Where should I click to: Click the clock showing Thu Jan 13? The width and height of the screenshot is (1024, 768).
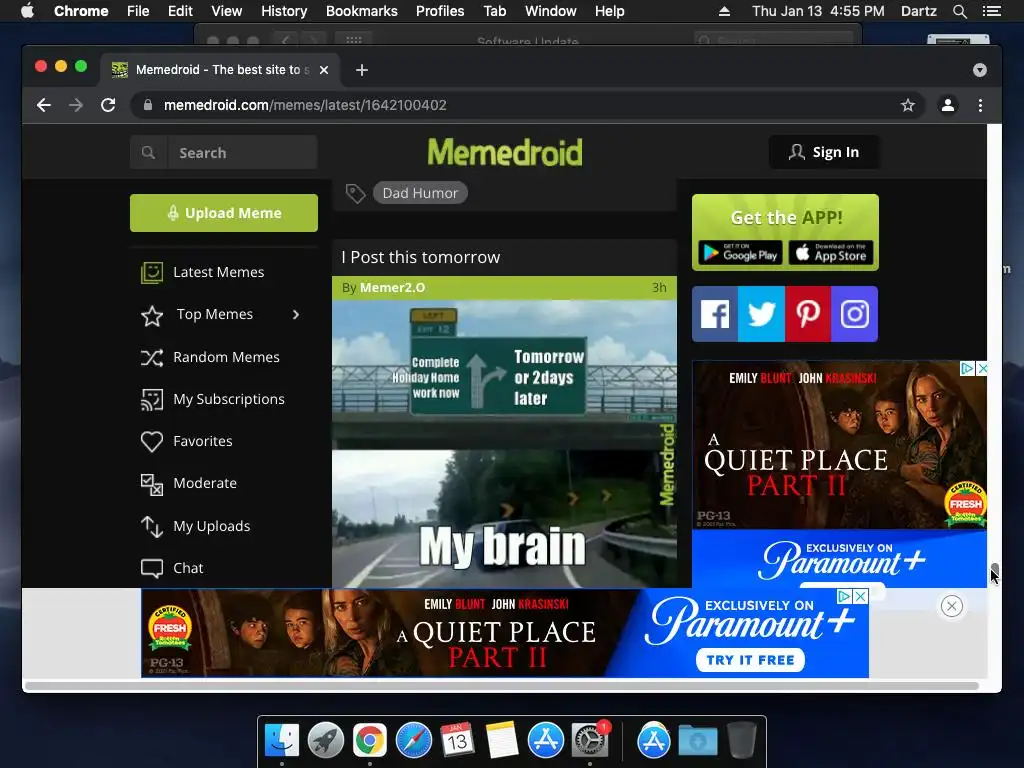pos(818,11)
